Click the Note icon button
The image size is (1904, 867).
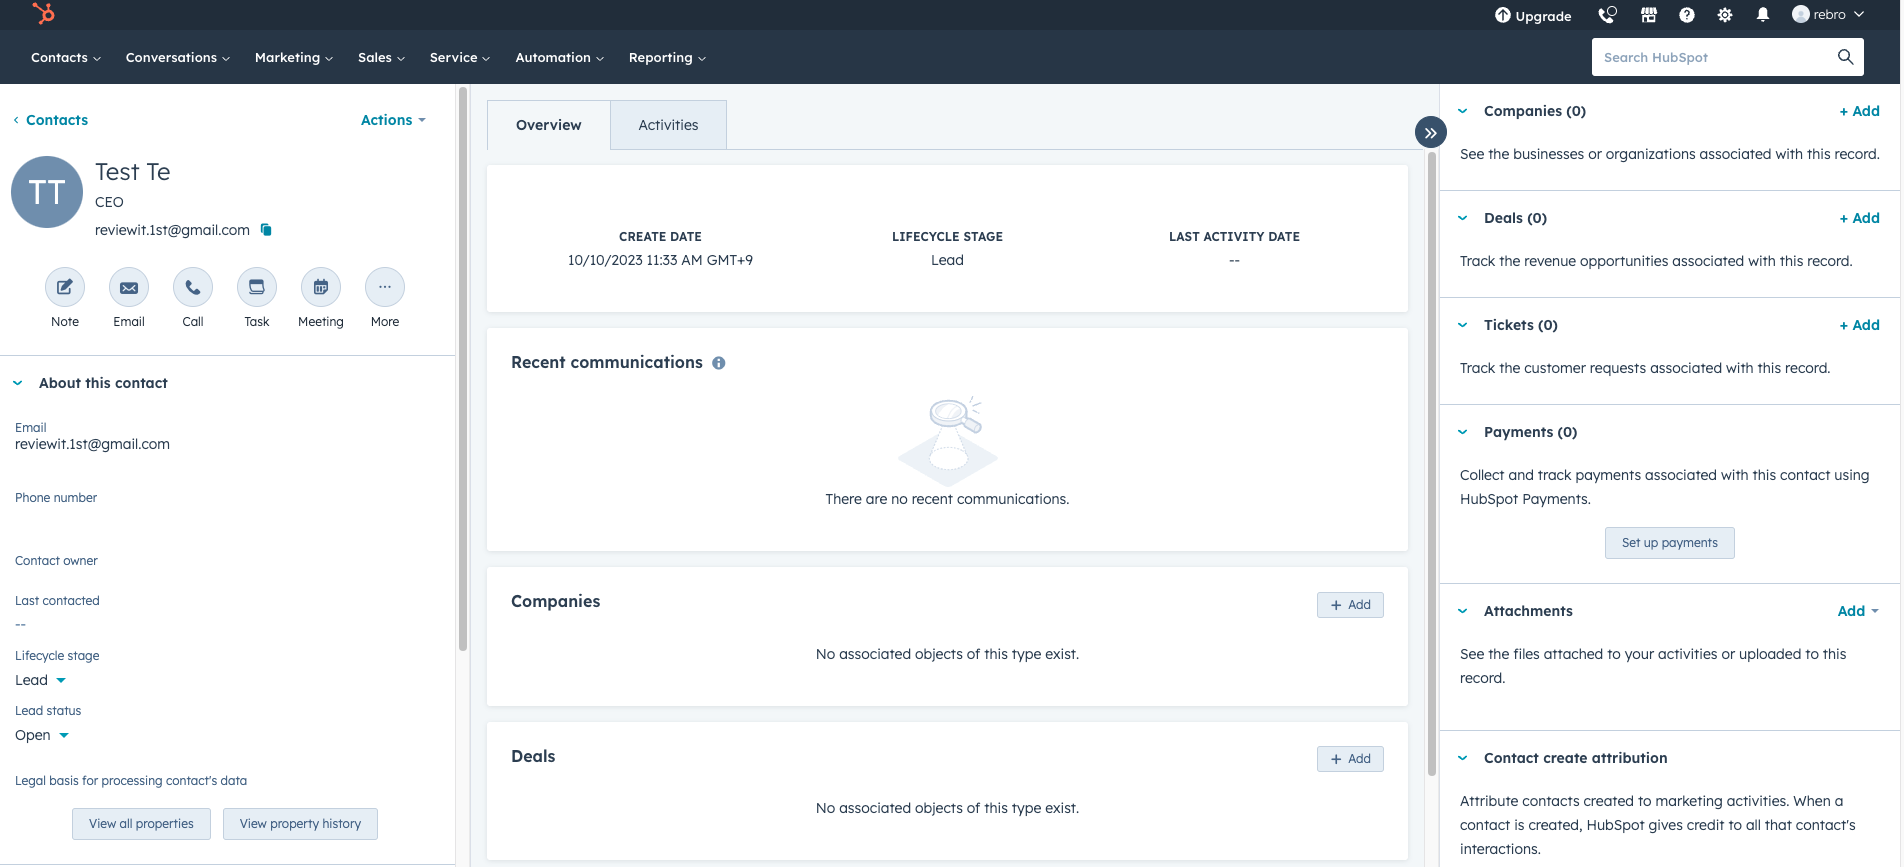[x=65, y=288]
